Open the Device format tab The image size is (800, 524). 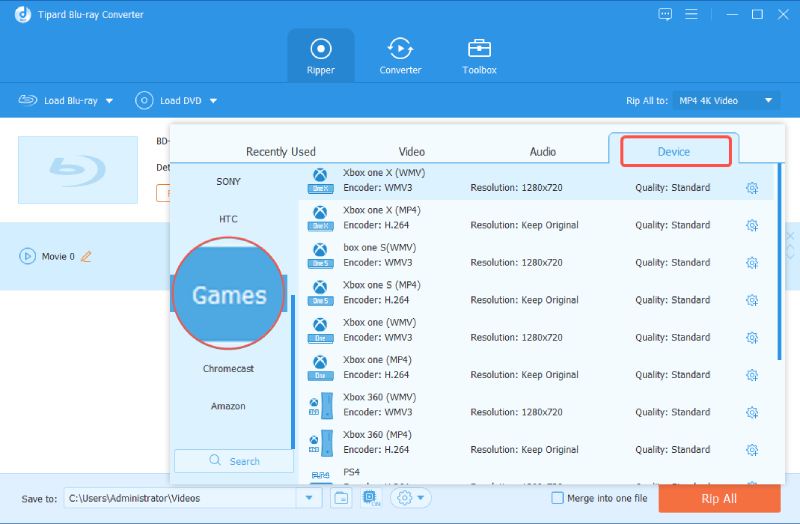coord(673,152)
